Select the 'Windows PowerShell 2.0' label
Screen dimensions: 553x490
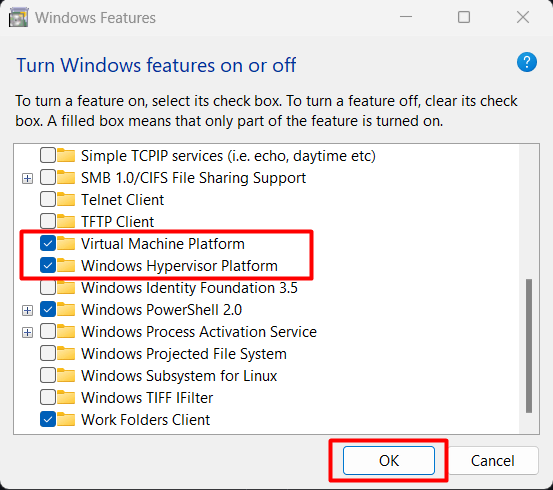click(162, 310)
